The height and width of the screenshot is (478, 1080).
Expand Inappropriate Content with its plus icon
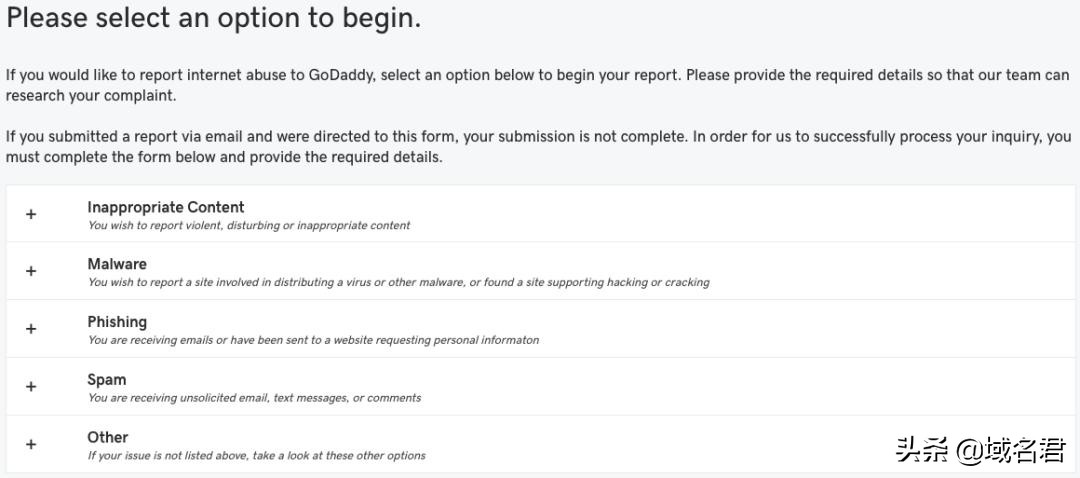(31, 214)
